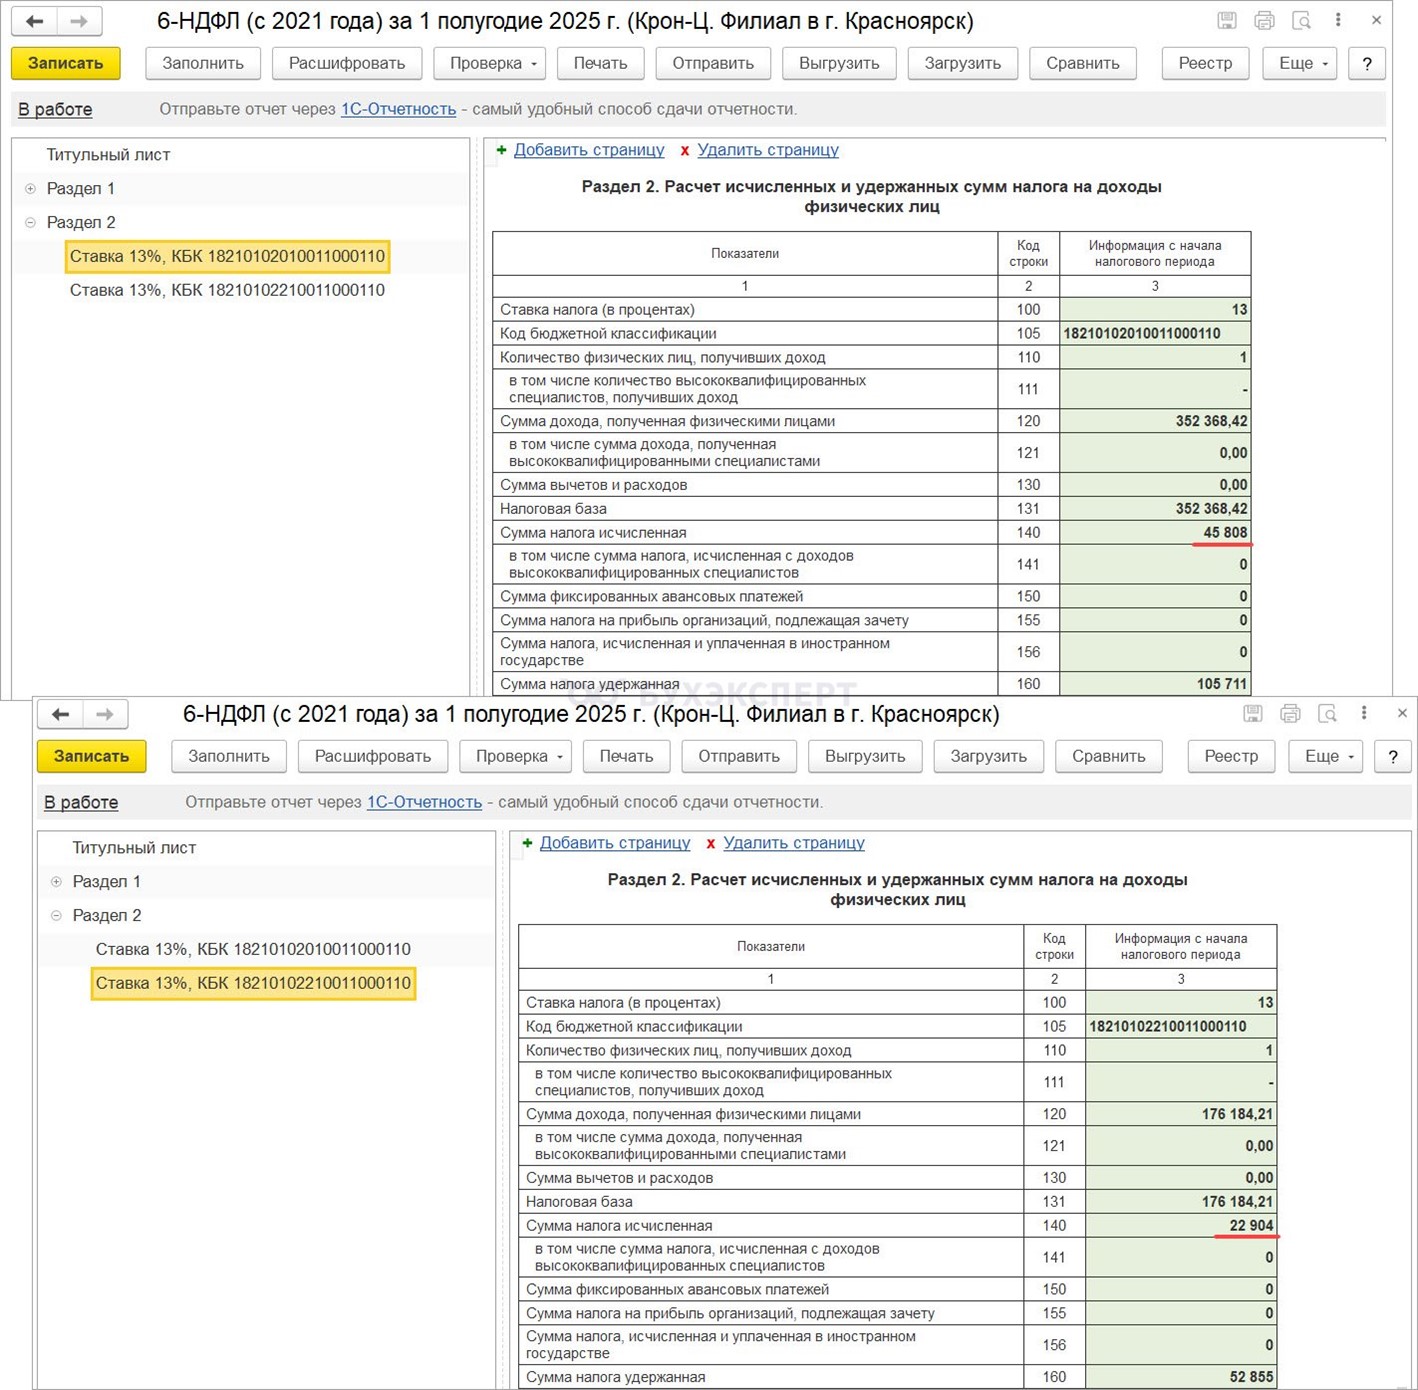This screenshot has height=1390, width=1418.
Task: Open Еще dropdown in bottom window
Action: click(1330, 756)
